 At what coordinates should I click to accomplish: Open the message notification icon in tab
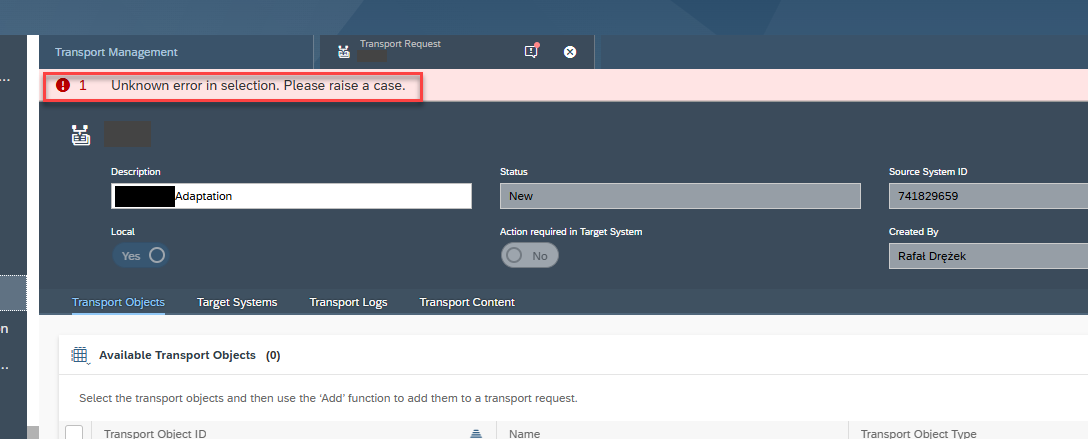pyautogui.click(x=532, y=51)
